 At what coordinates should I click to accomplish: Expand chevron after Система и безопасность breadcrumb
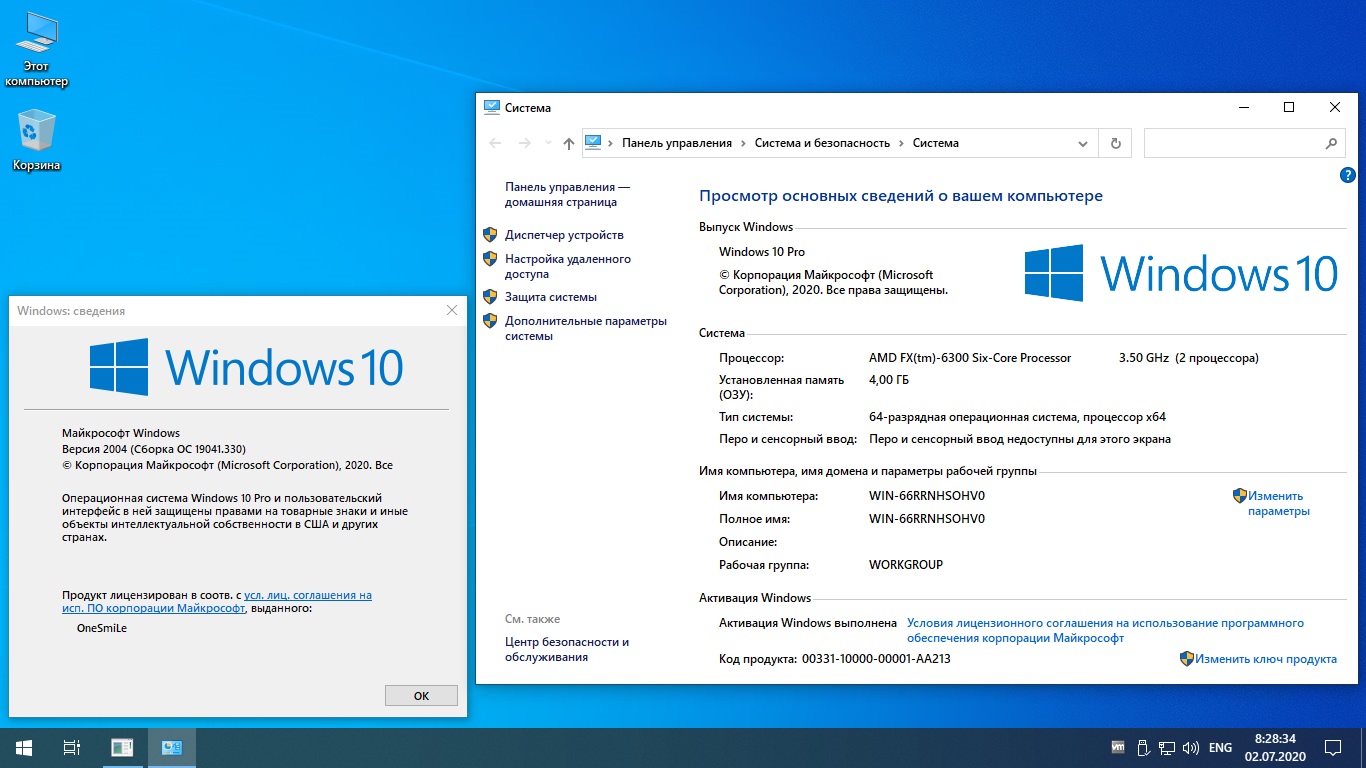901,143
